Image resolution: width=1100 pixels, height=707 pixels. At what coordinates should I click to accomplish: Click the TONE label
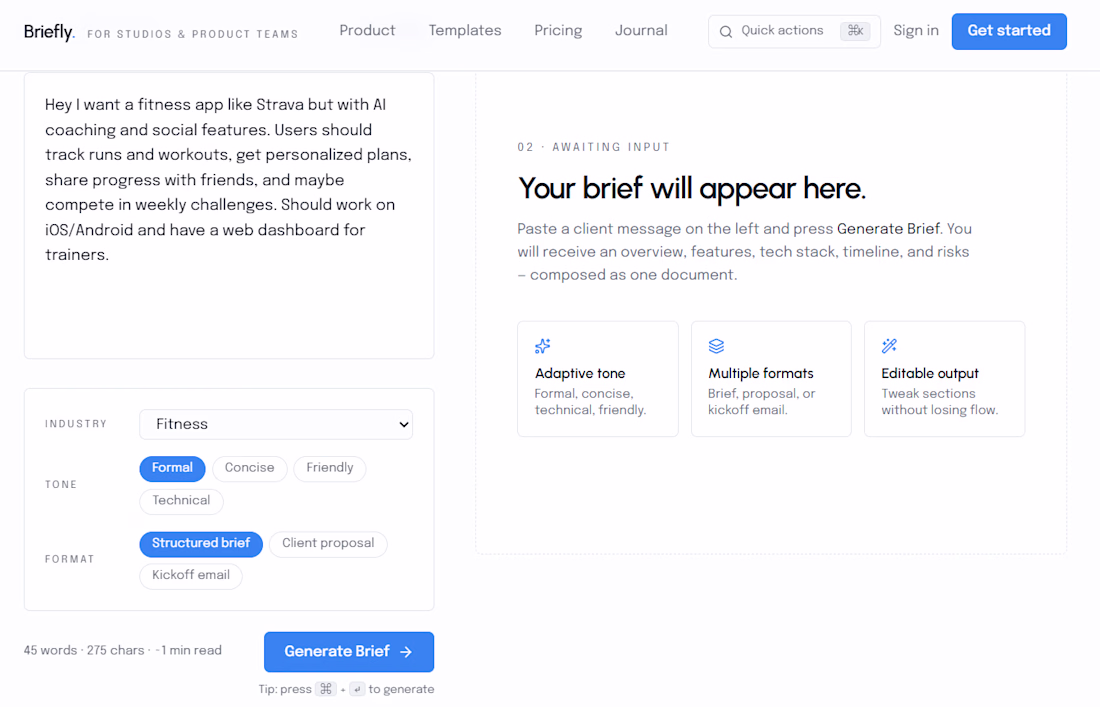61,485
